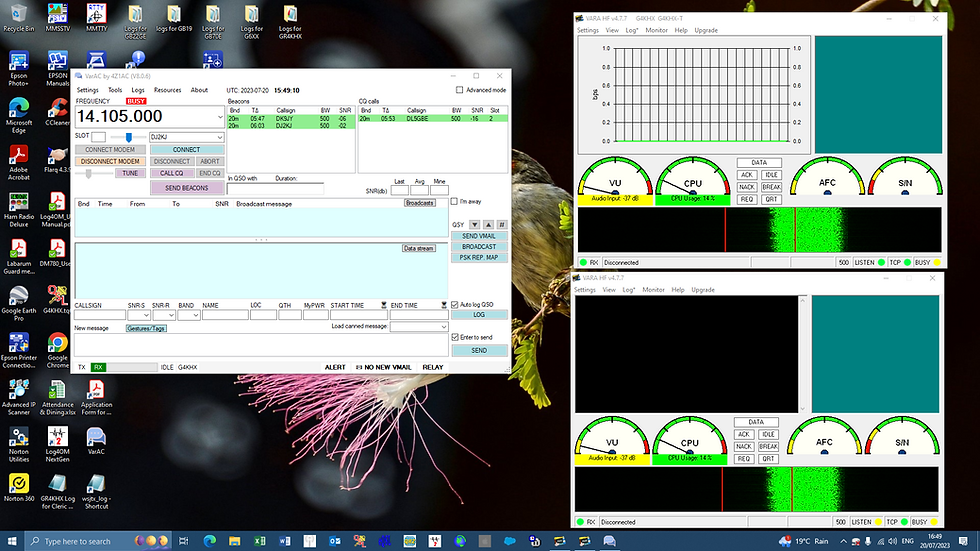Tick the I'm away checkbox
The image size is (980, 551).
coord(454,201)
